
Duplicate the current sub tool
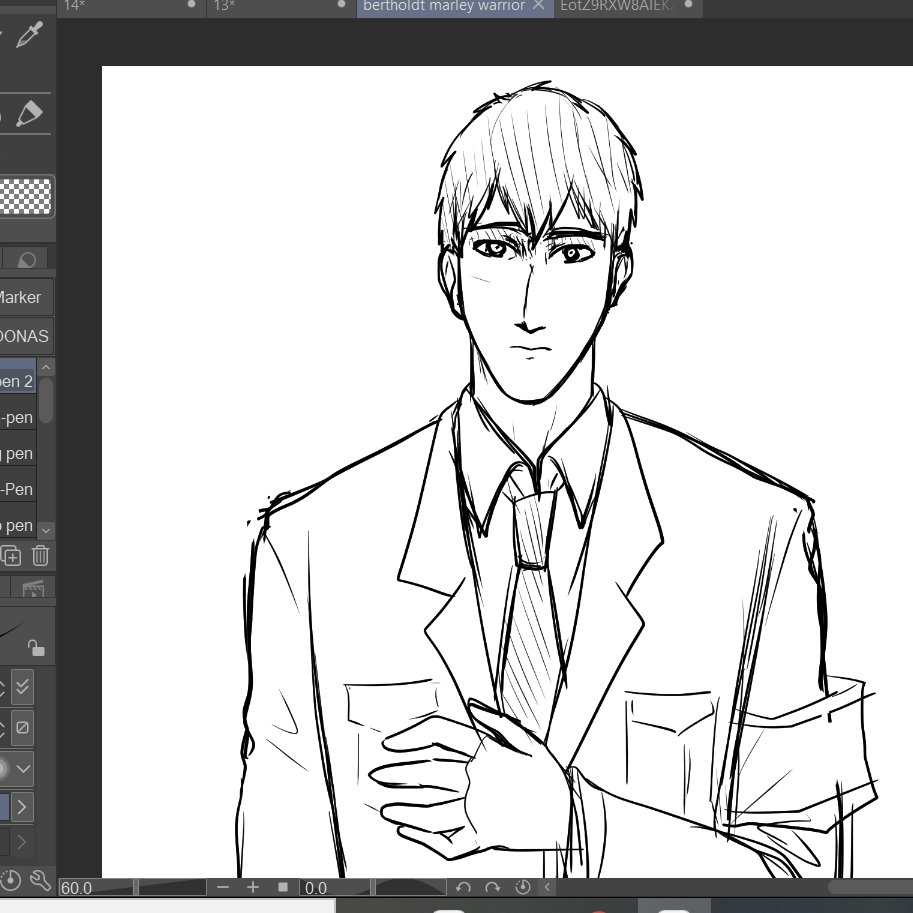coord(11,555)
